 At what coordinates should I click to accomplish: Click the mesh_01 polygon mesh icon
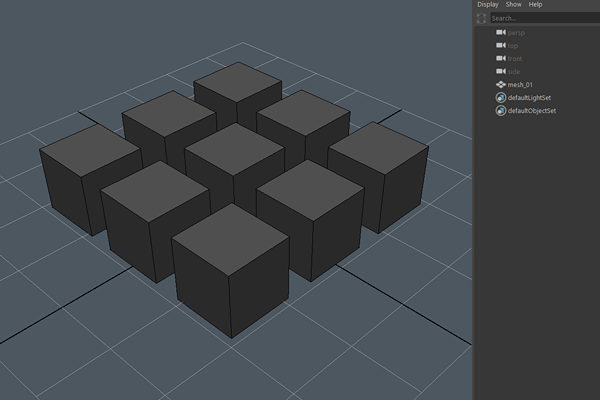pos(501,85)
